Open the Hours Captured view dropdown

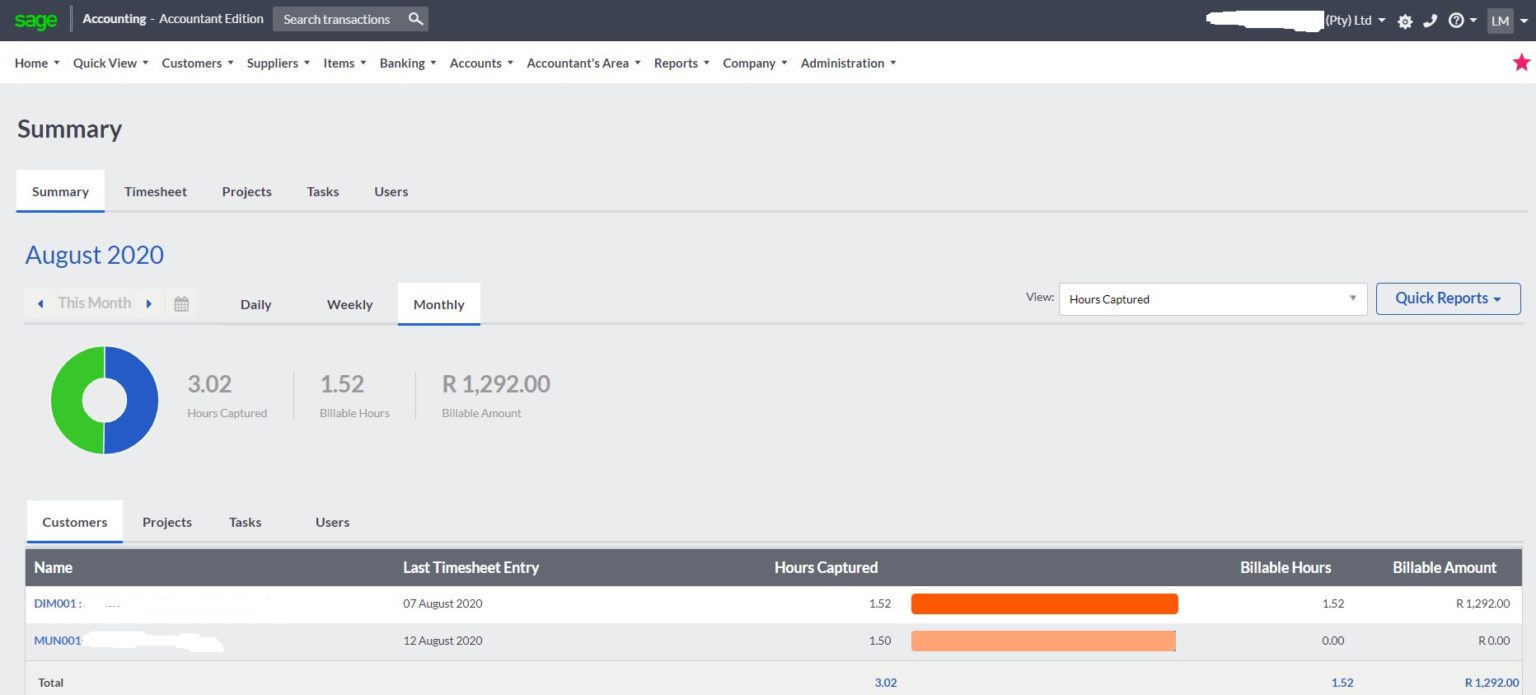[x=1212, y=298]
